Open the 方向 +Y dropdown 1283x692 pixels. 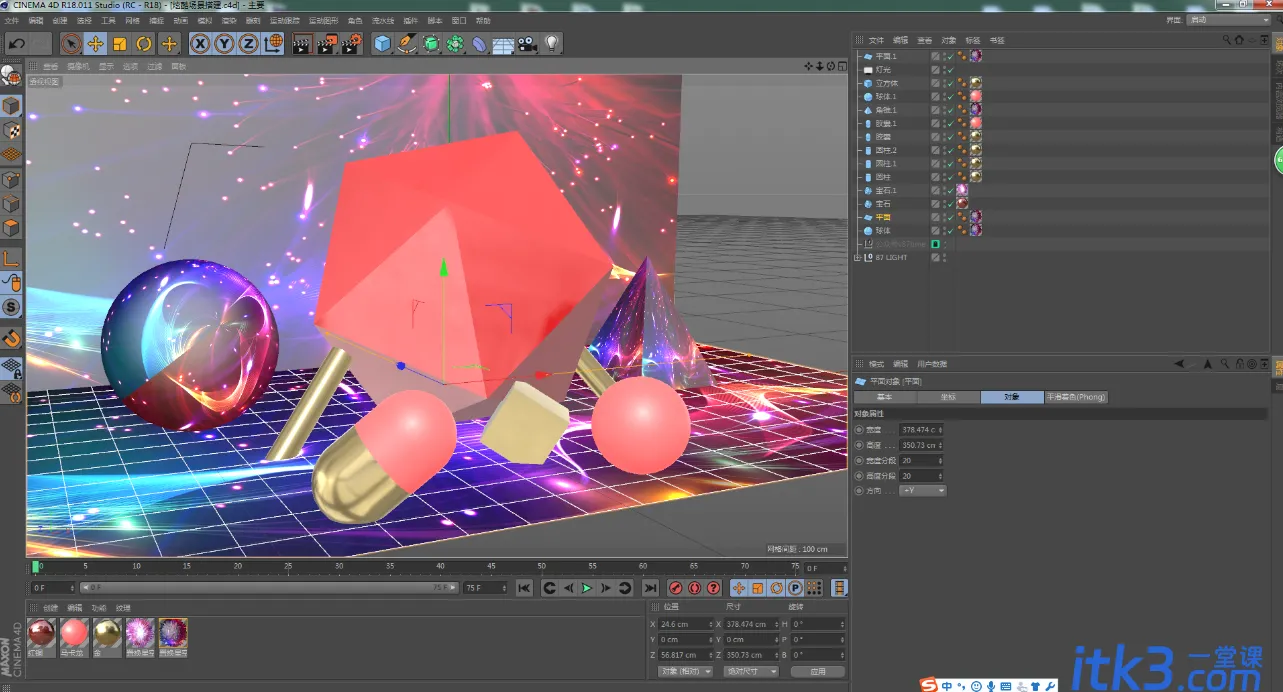click(x=922, y=491)
